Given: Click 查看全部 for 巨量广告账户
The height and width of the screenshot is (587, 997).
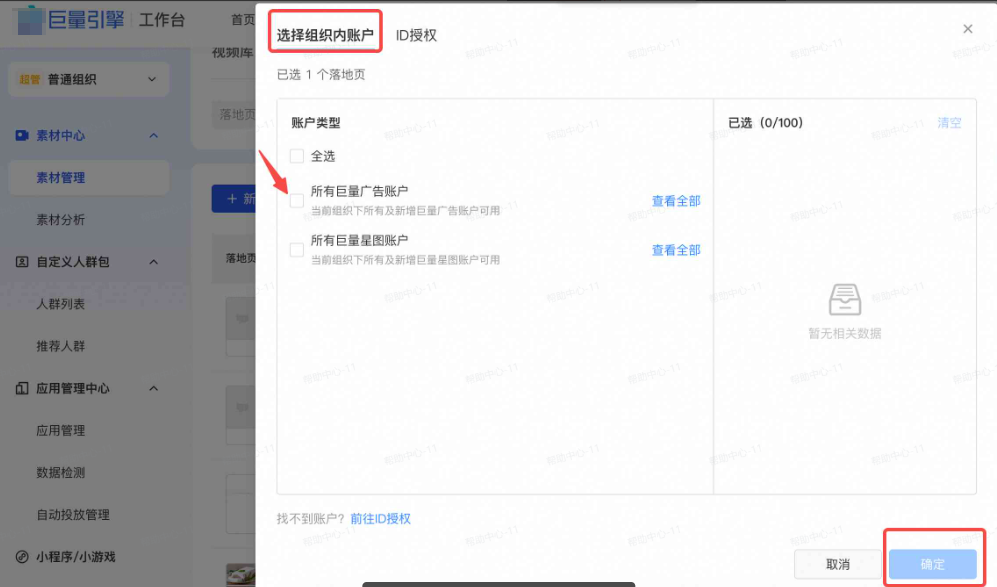Looking at the screenshot, I should 676,201.
